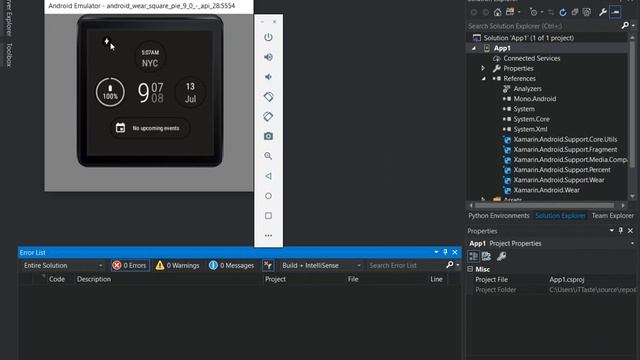The height and width of the screenshot is (360, 640).
Task: Open the Error List window position dropdown arrow
Action: click(x=436, y=252)
